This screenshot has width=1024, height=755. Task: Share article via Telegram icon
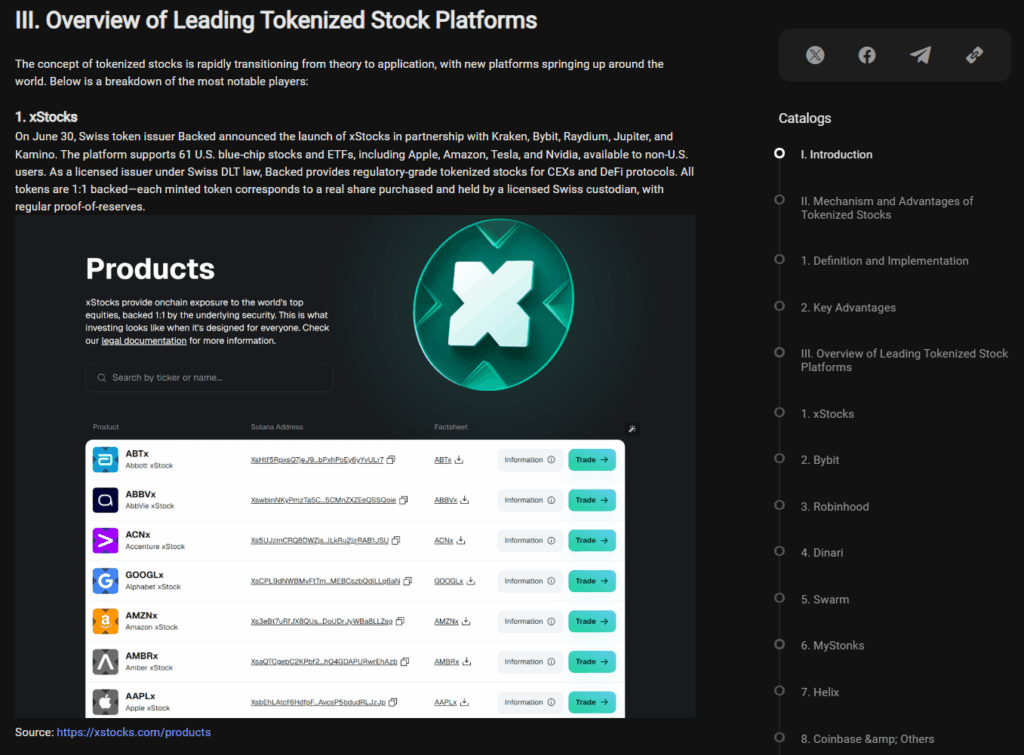point(920,55)
